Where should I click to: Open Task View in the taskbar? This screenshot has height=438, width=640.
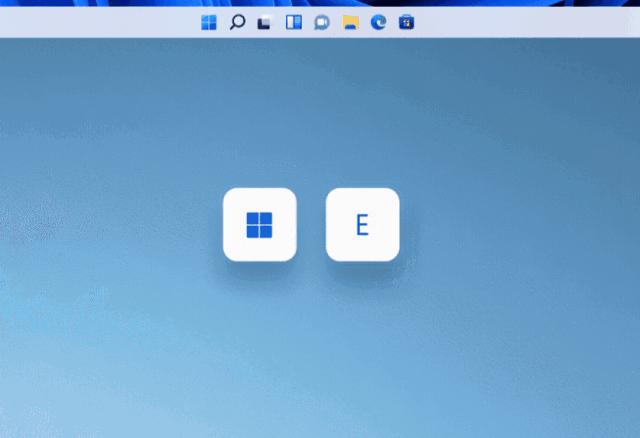(x=264, y=22)
